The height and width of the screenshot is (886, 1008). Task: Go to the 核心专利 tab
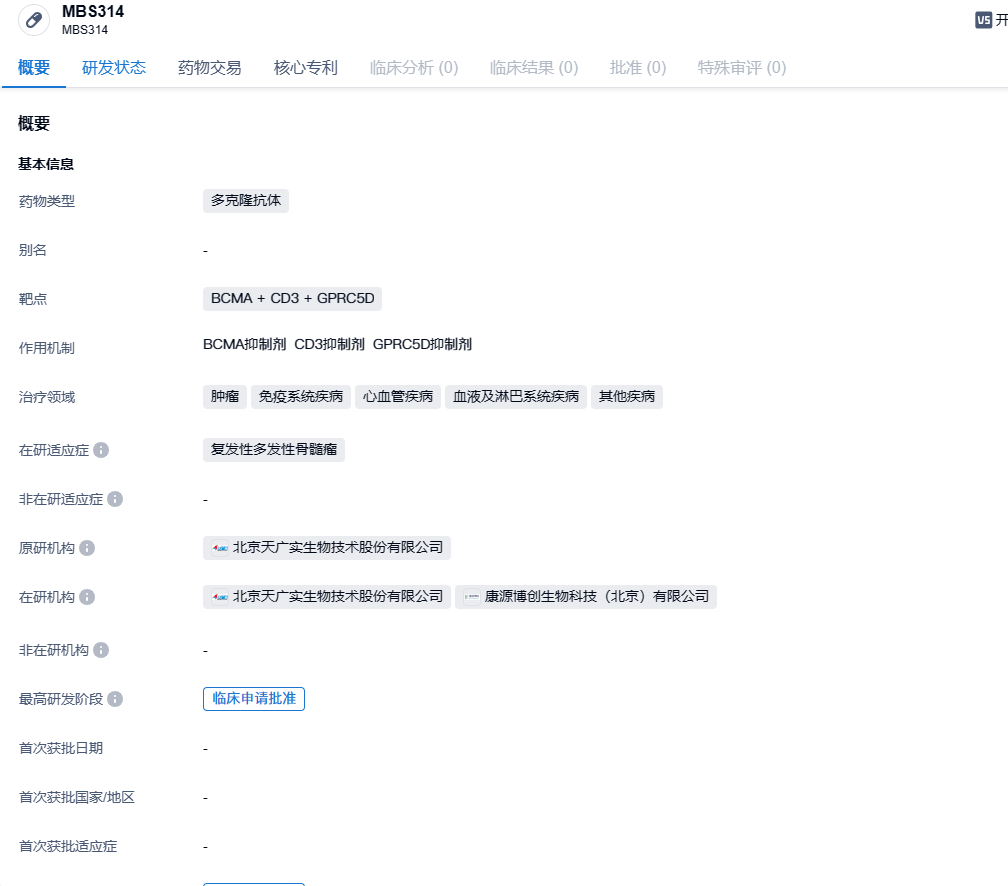[306, 68]
